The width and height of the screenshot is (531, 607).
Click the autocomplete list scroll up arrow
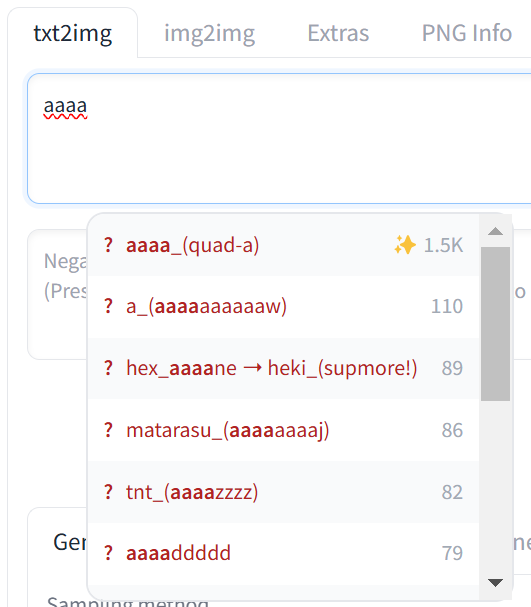[x=495, y=231]
